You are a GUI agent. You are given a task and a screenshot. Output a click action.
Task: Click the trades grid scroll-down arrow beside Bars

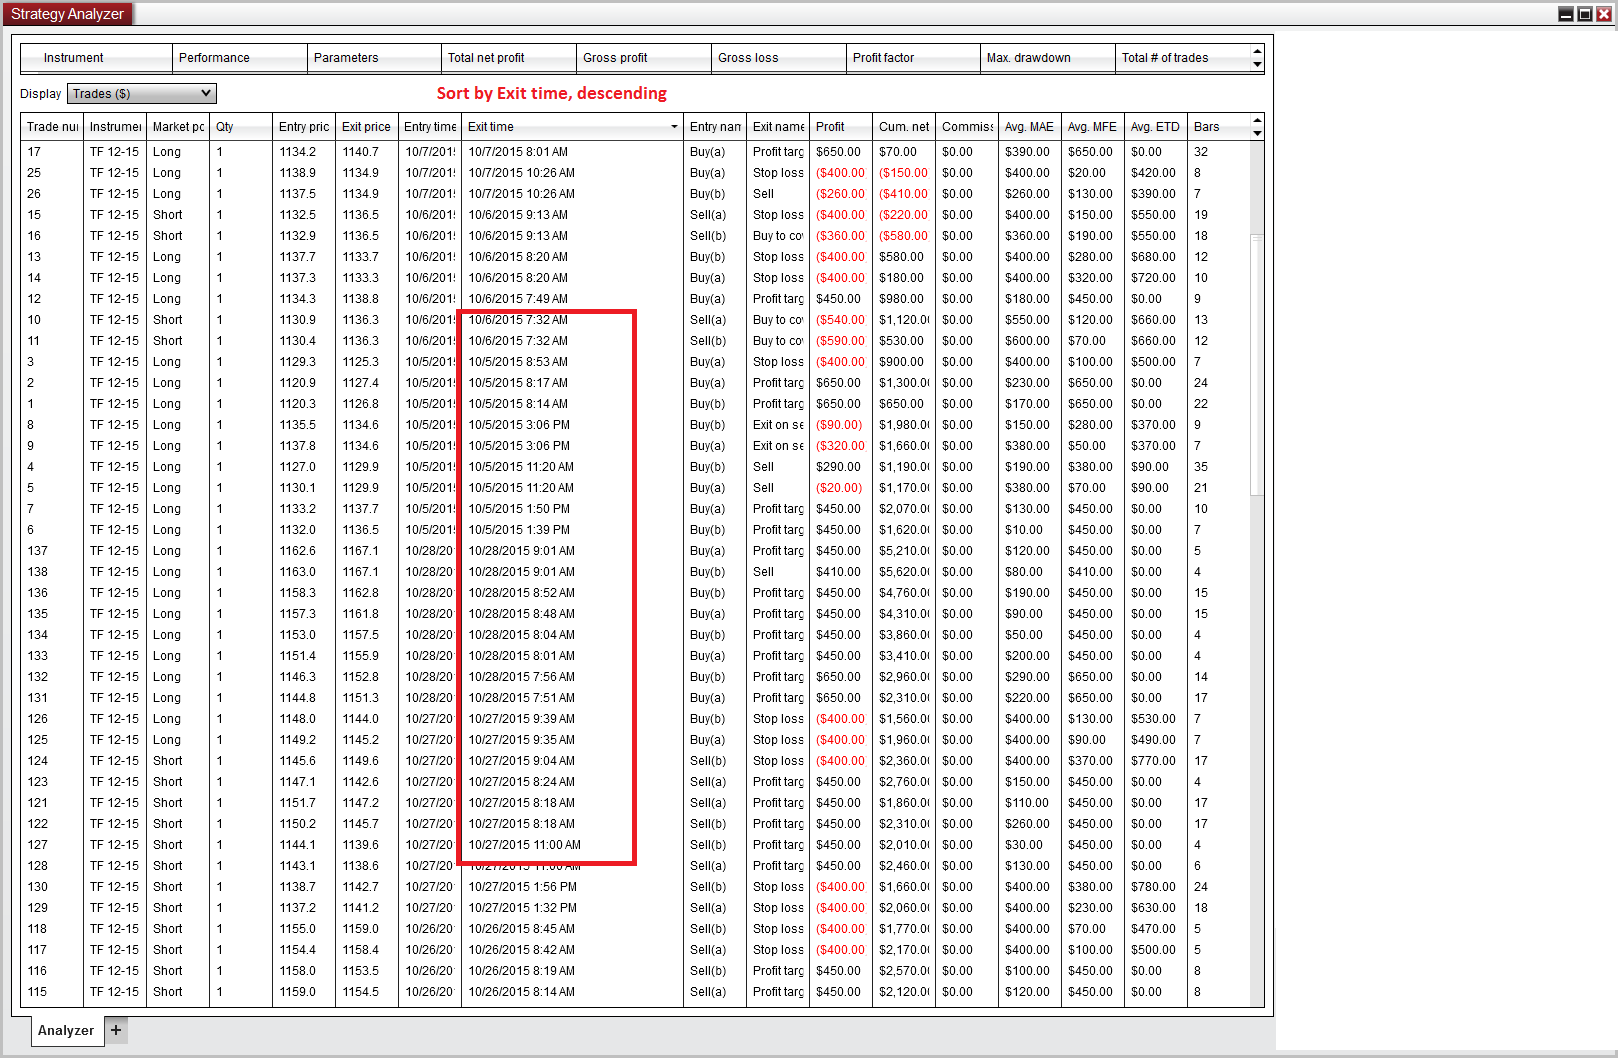[1257, 133]
